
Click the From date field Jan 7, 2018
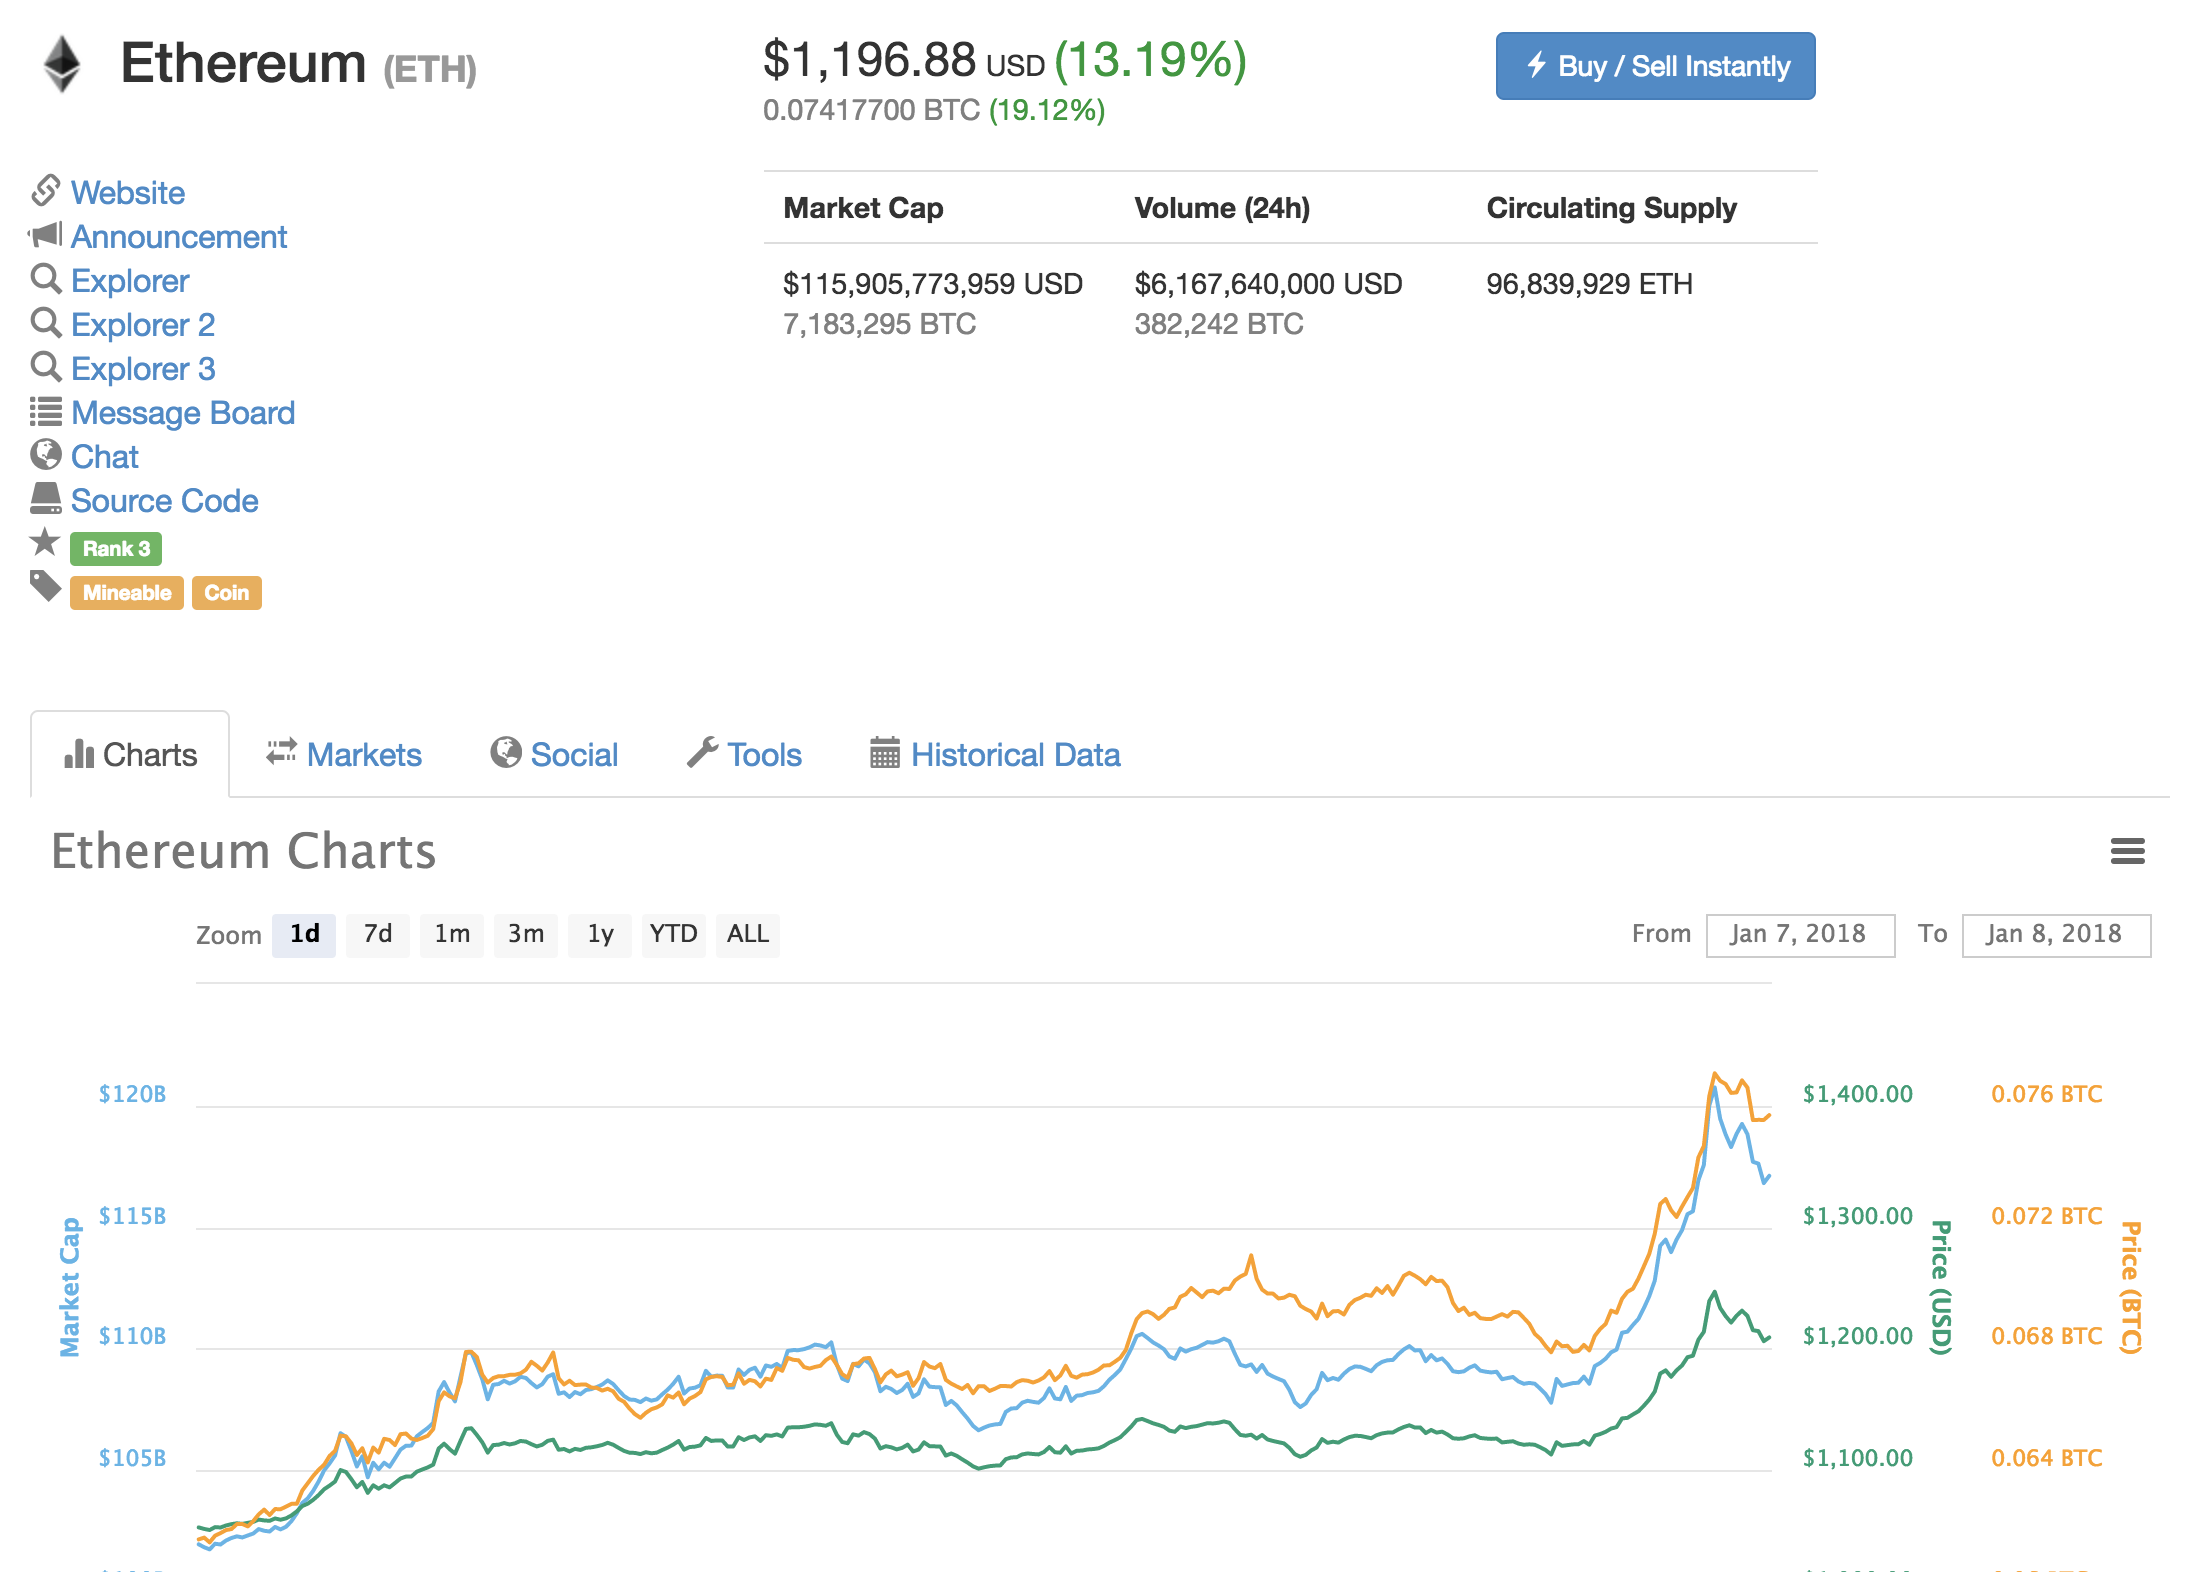1800,935
